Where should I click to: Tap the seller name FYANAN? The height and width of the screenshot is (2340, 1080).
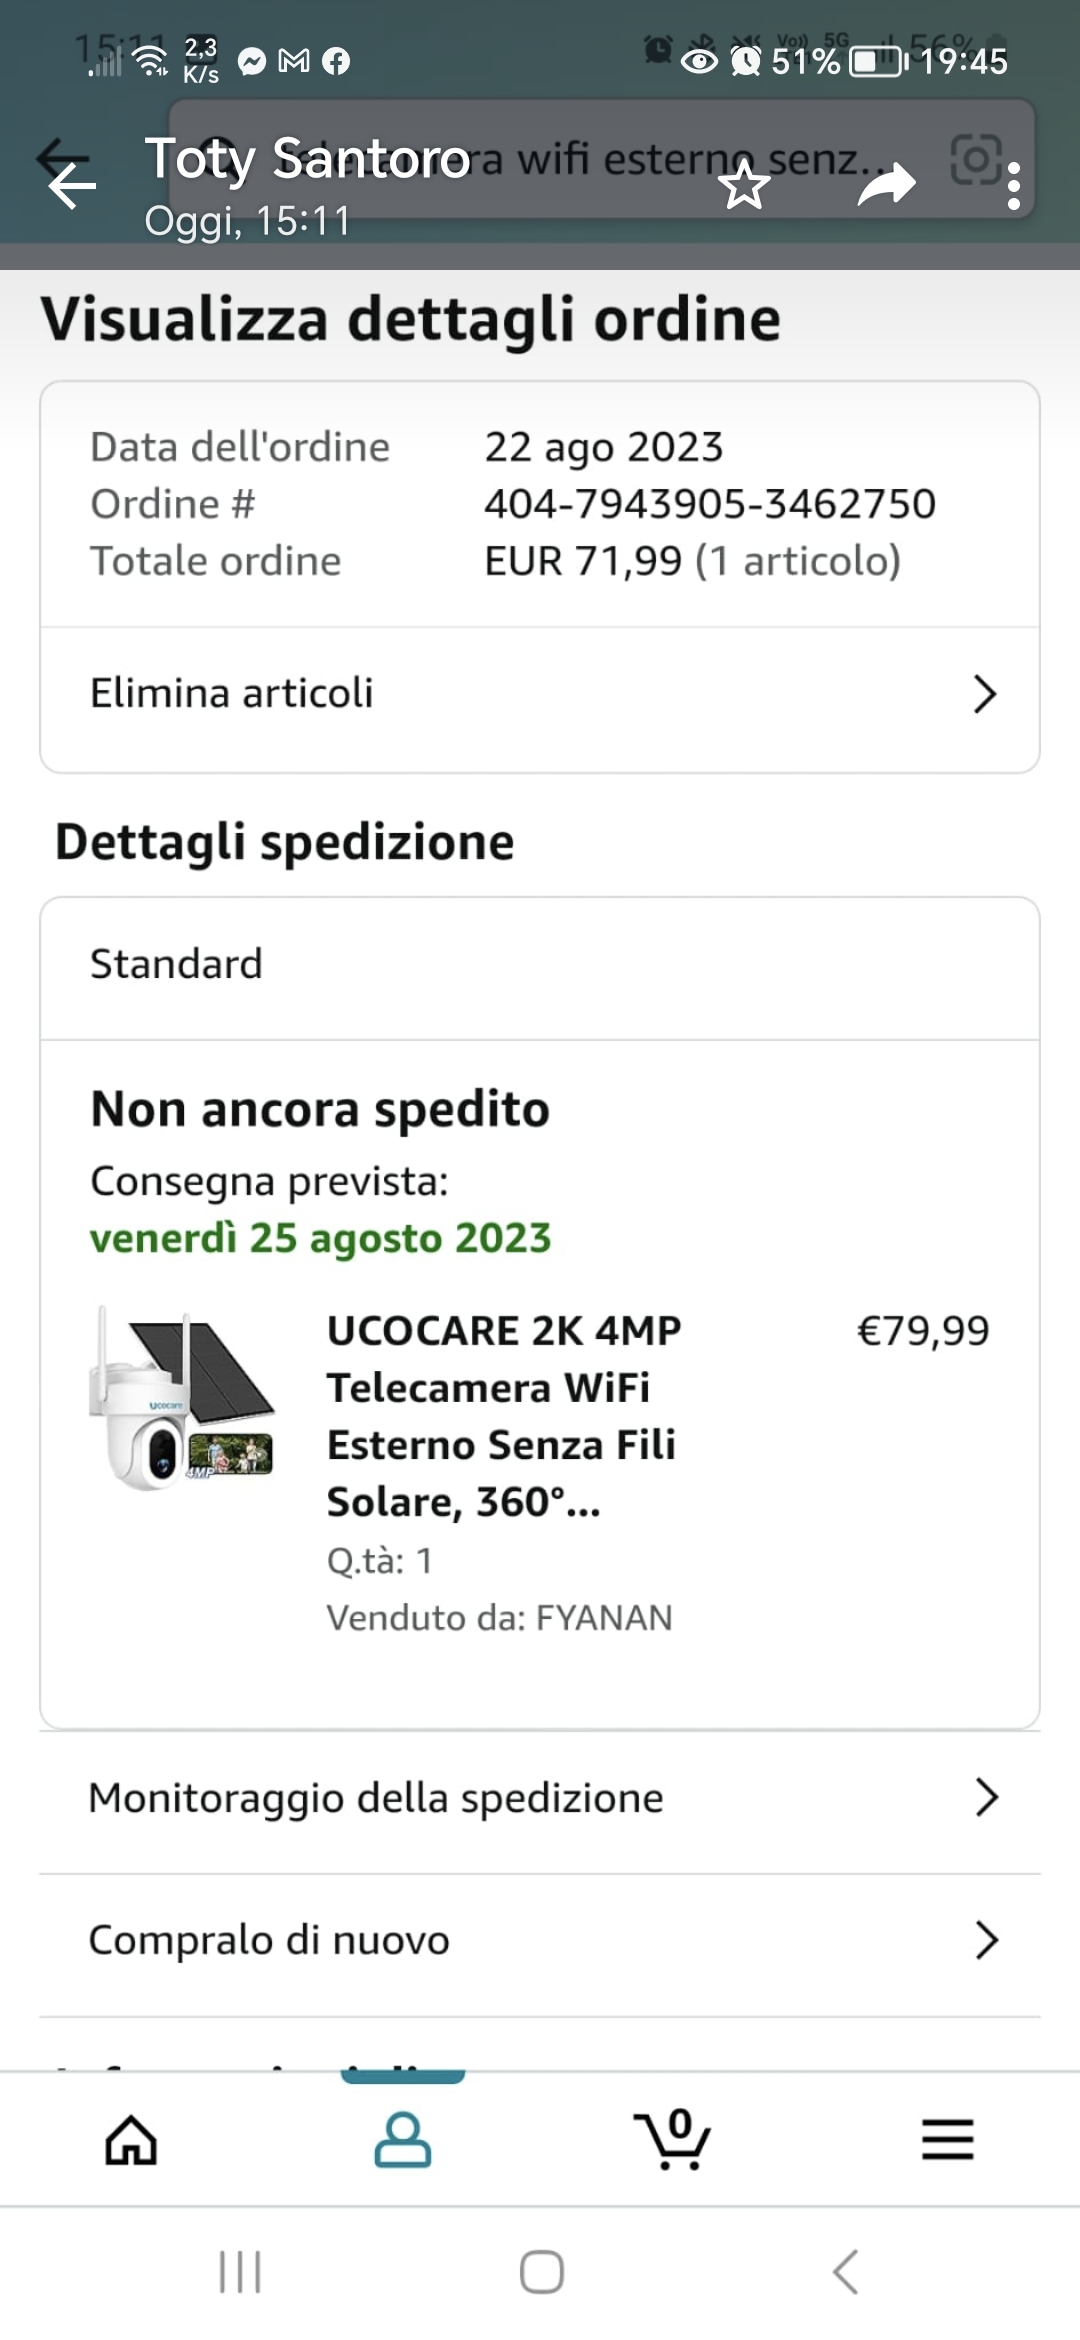(603, 1618)
